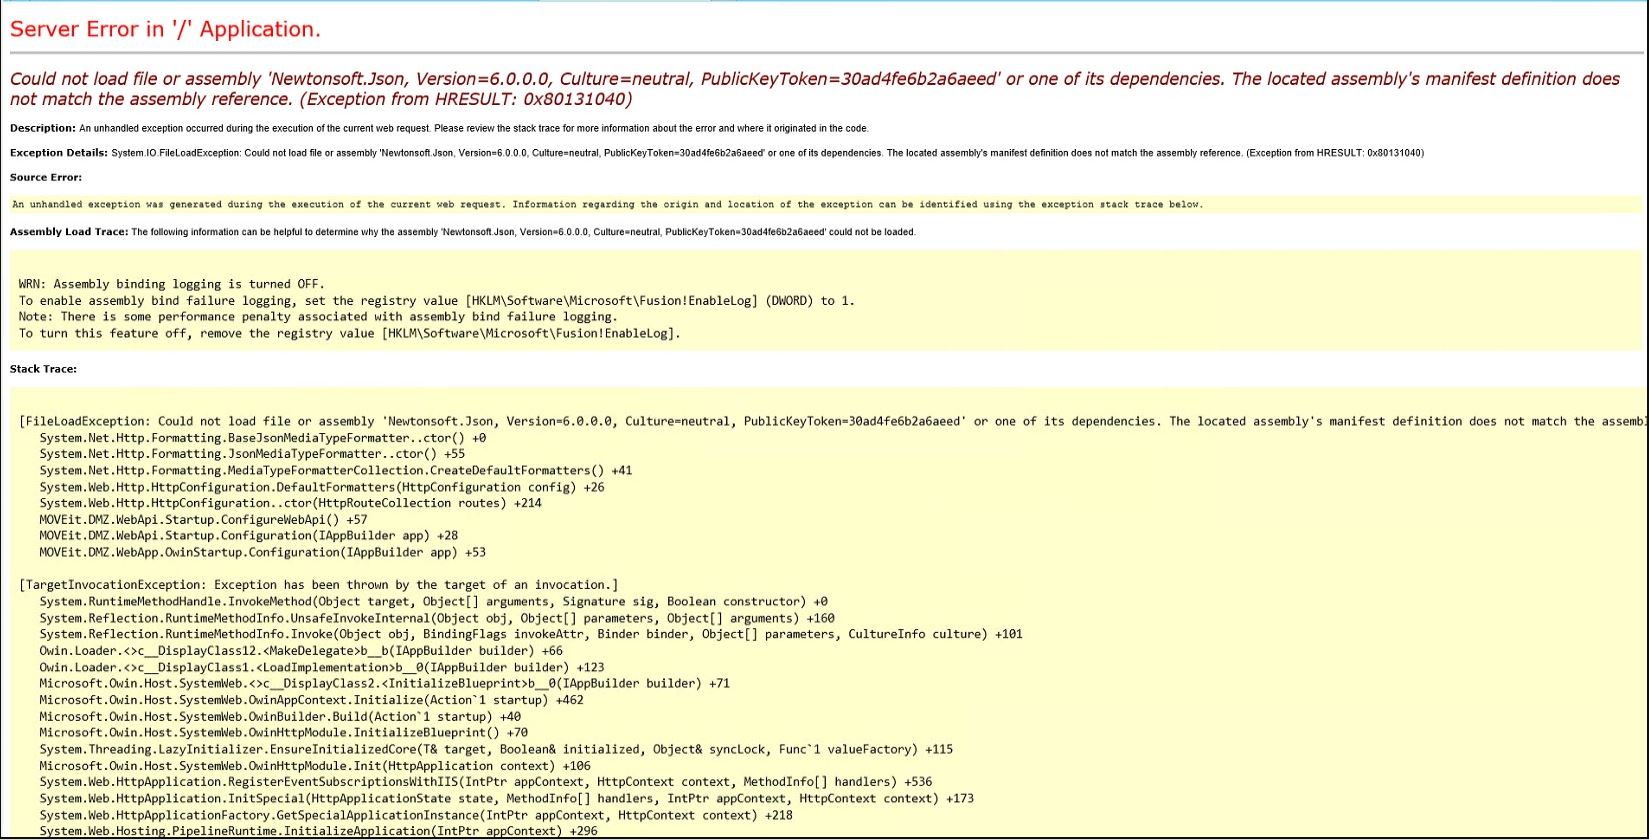Click the "MOVEit.DMZ.WebApi.Startup.ConfigureWebApi() +57" line
Image resolution: width=1649 pixels, height=840 pixels.
[x=204, y=520]
